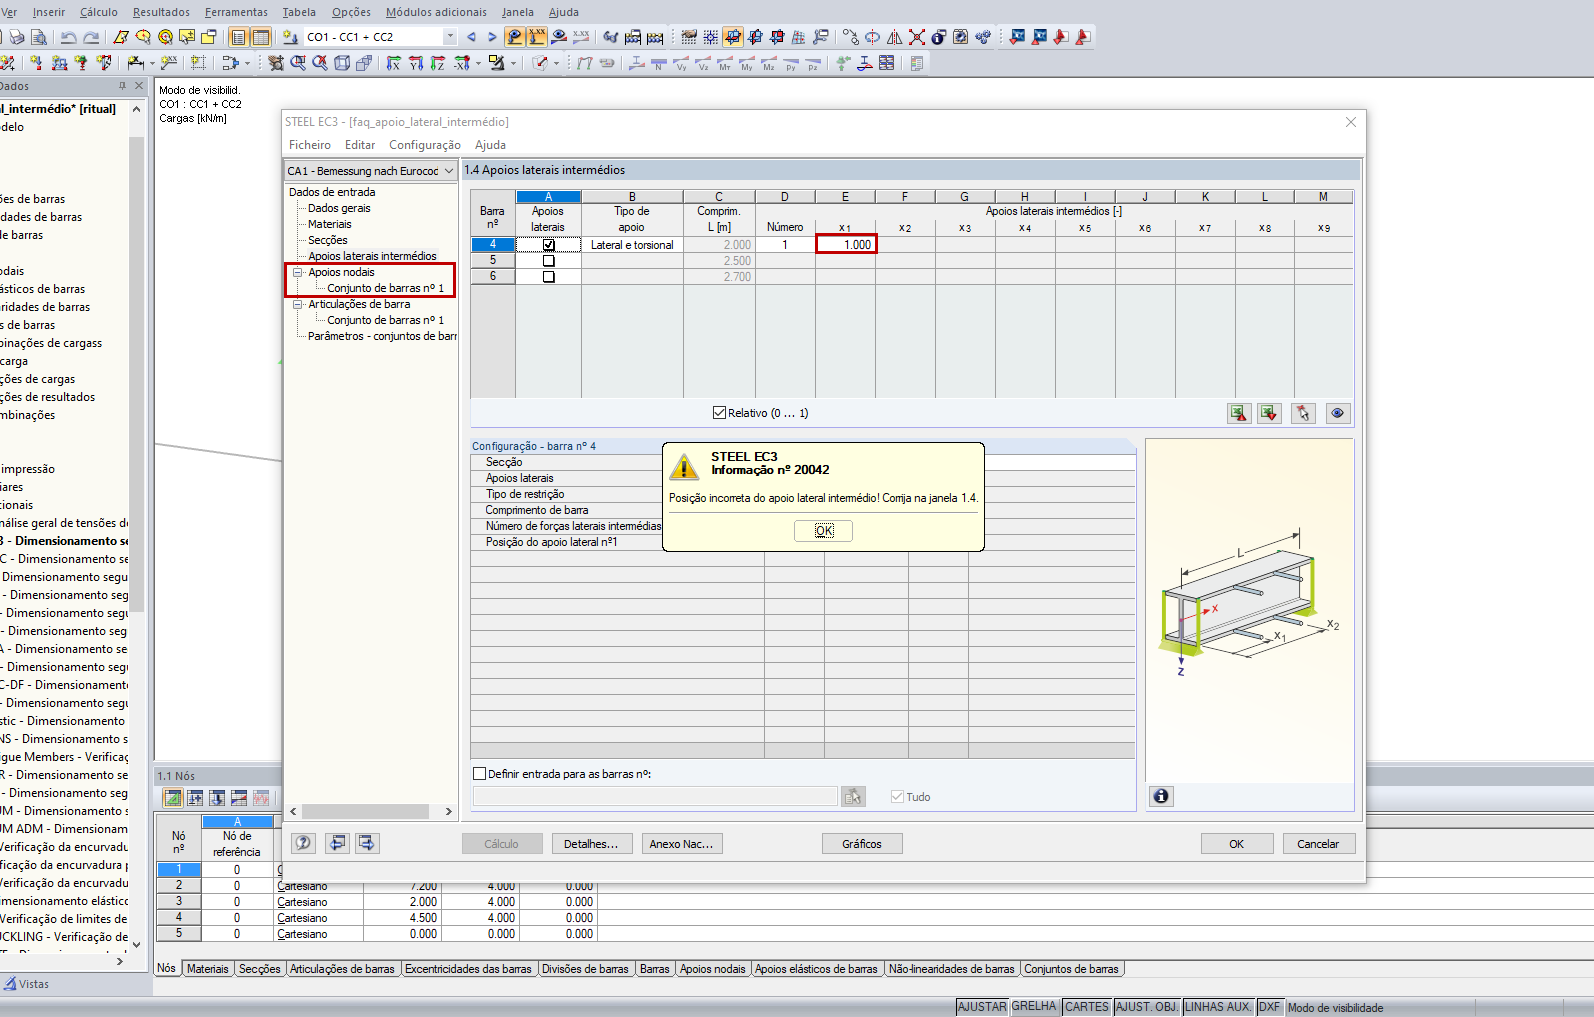
Task: Uncheck Apoios laterais for bar 4
Action: (548, 245)
